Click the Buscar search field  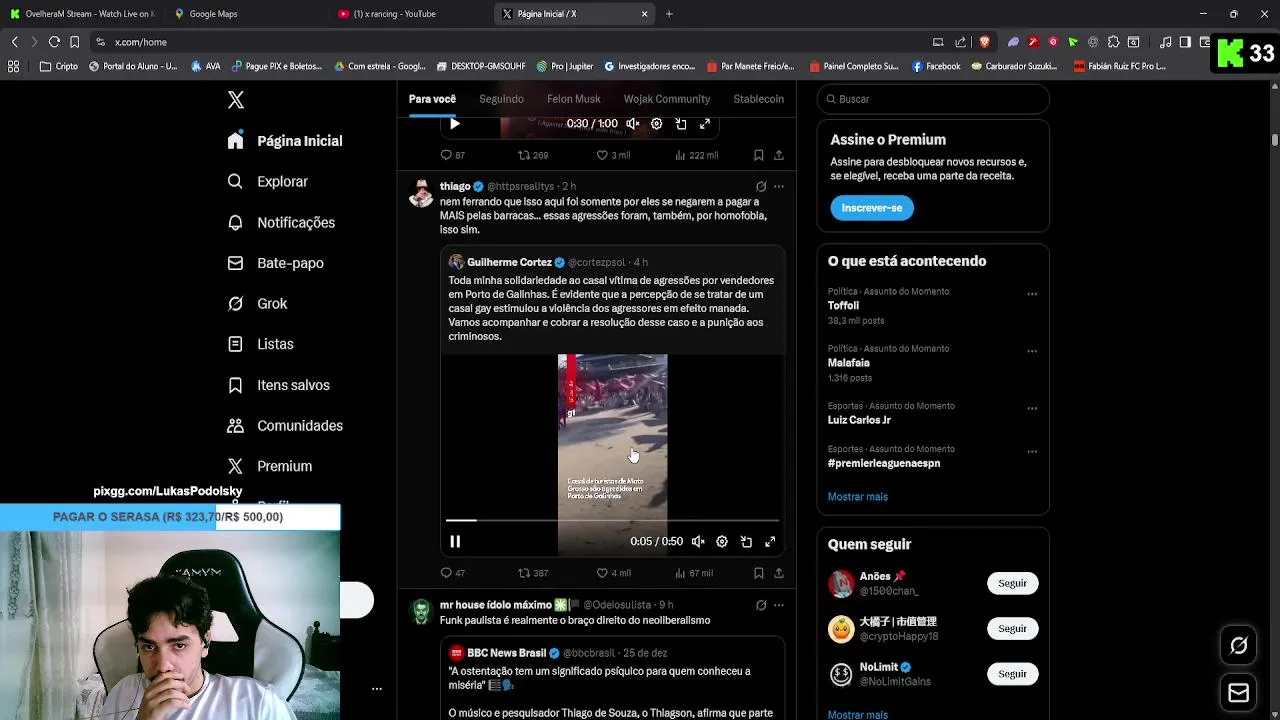pyautogui.click(x=933, y=99)
